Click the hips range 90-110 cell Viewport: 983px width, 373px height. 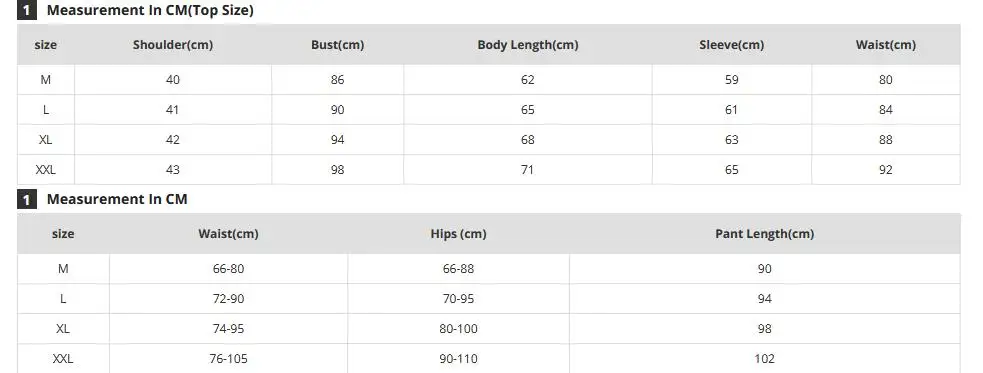pyautogui.click(x=458, y=359)
